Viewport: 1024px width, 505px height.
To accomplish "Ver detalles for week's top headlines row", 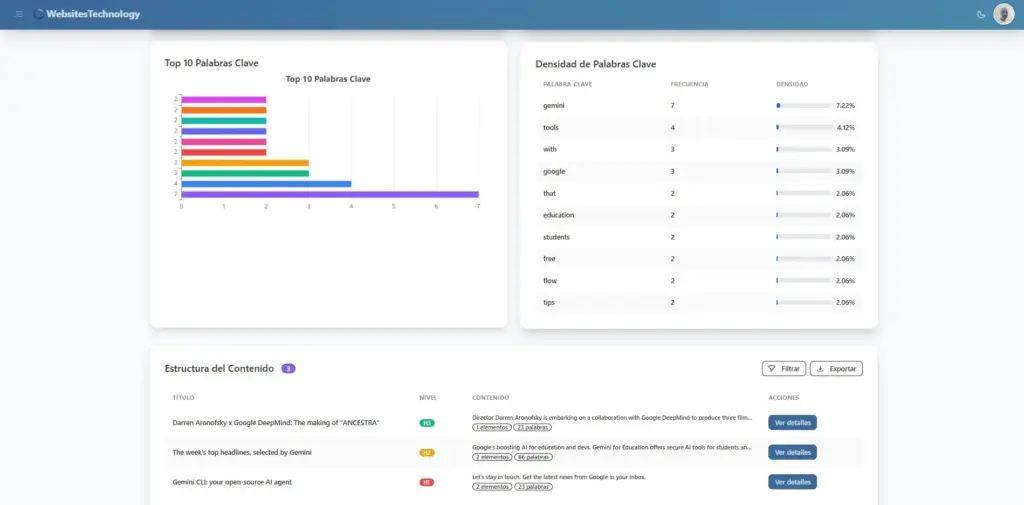I will 792,452.
